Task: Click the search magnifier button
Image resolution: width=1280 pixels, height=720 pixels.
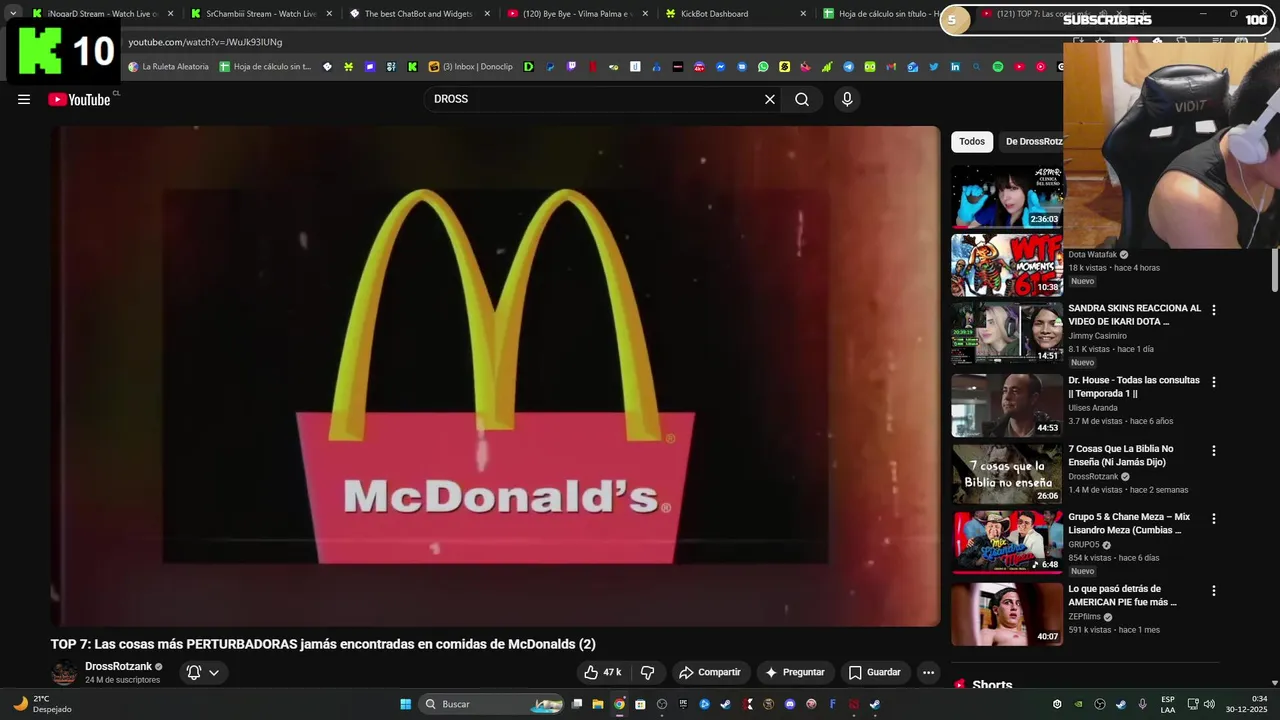Action: point(802,99)
